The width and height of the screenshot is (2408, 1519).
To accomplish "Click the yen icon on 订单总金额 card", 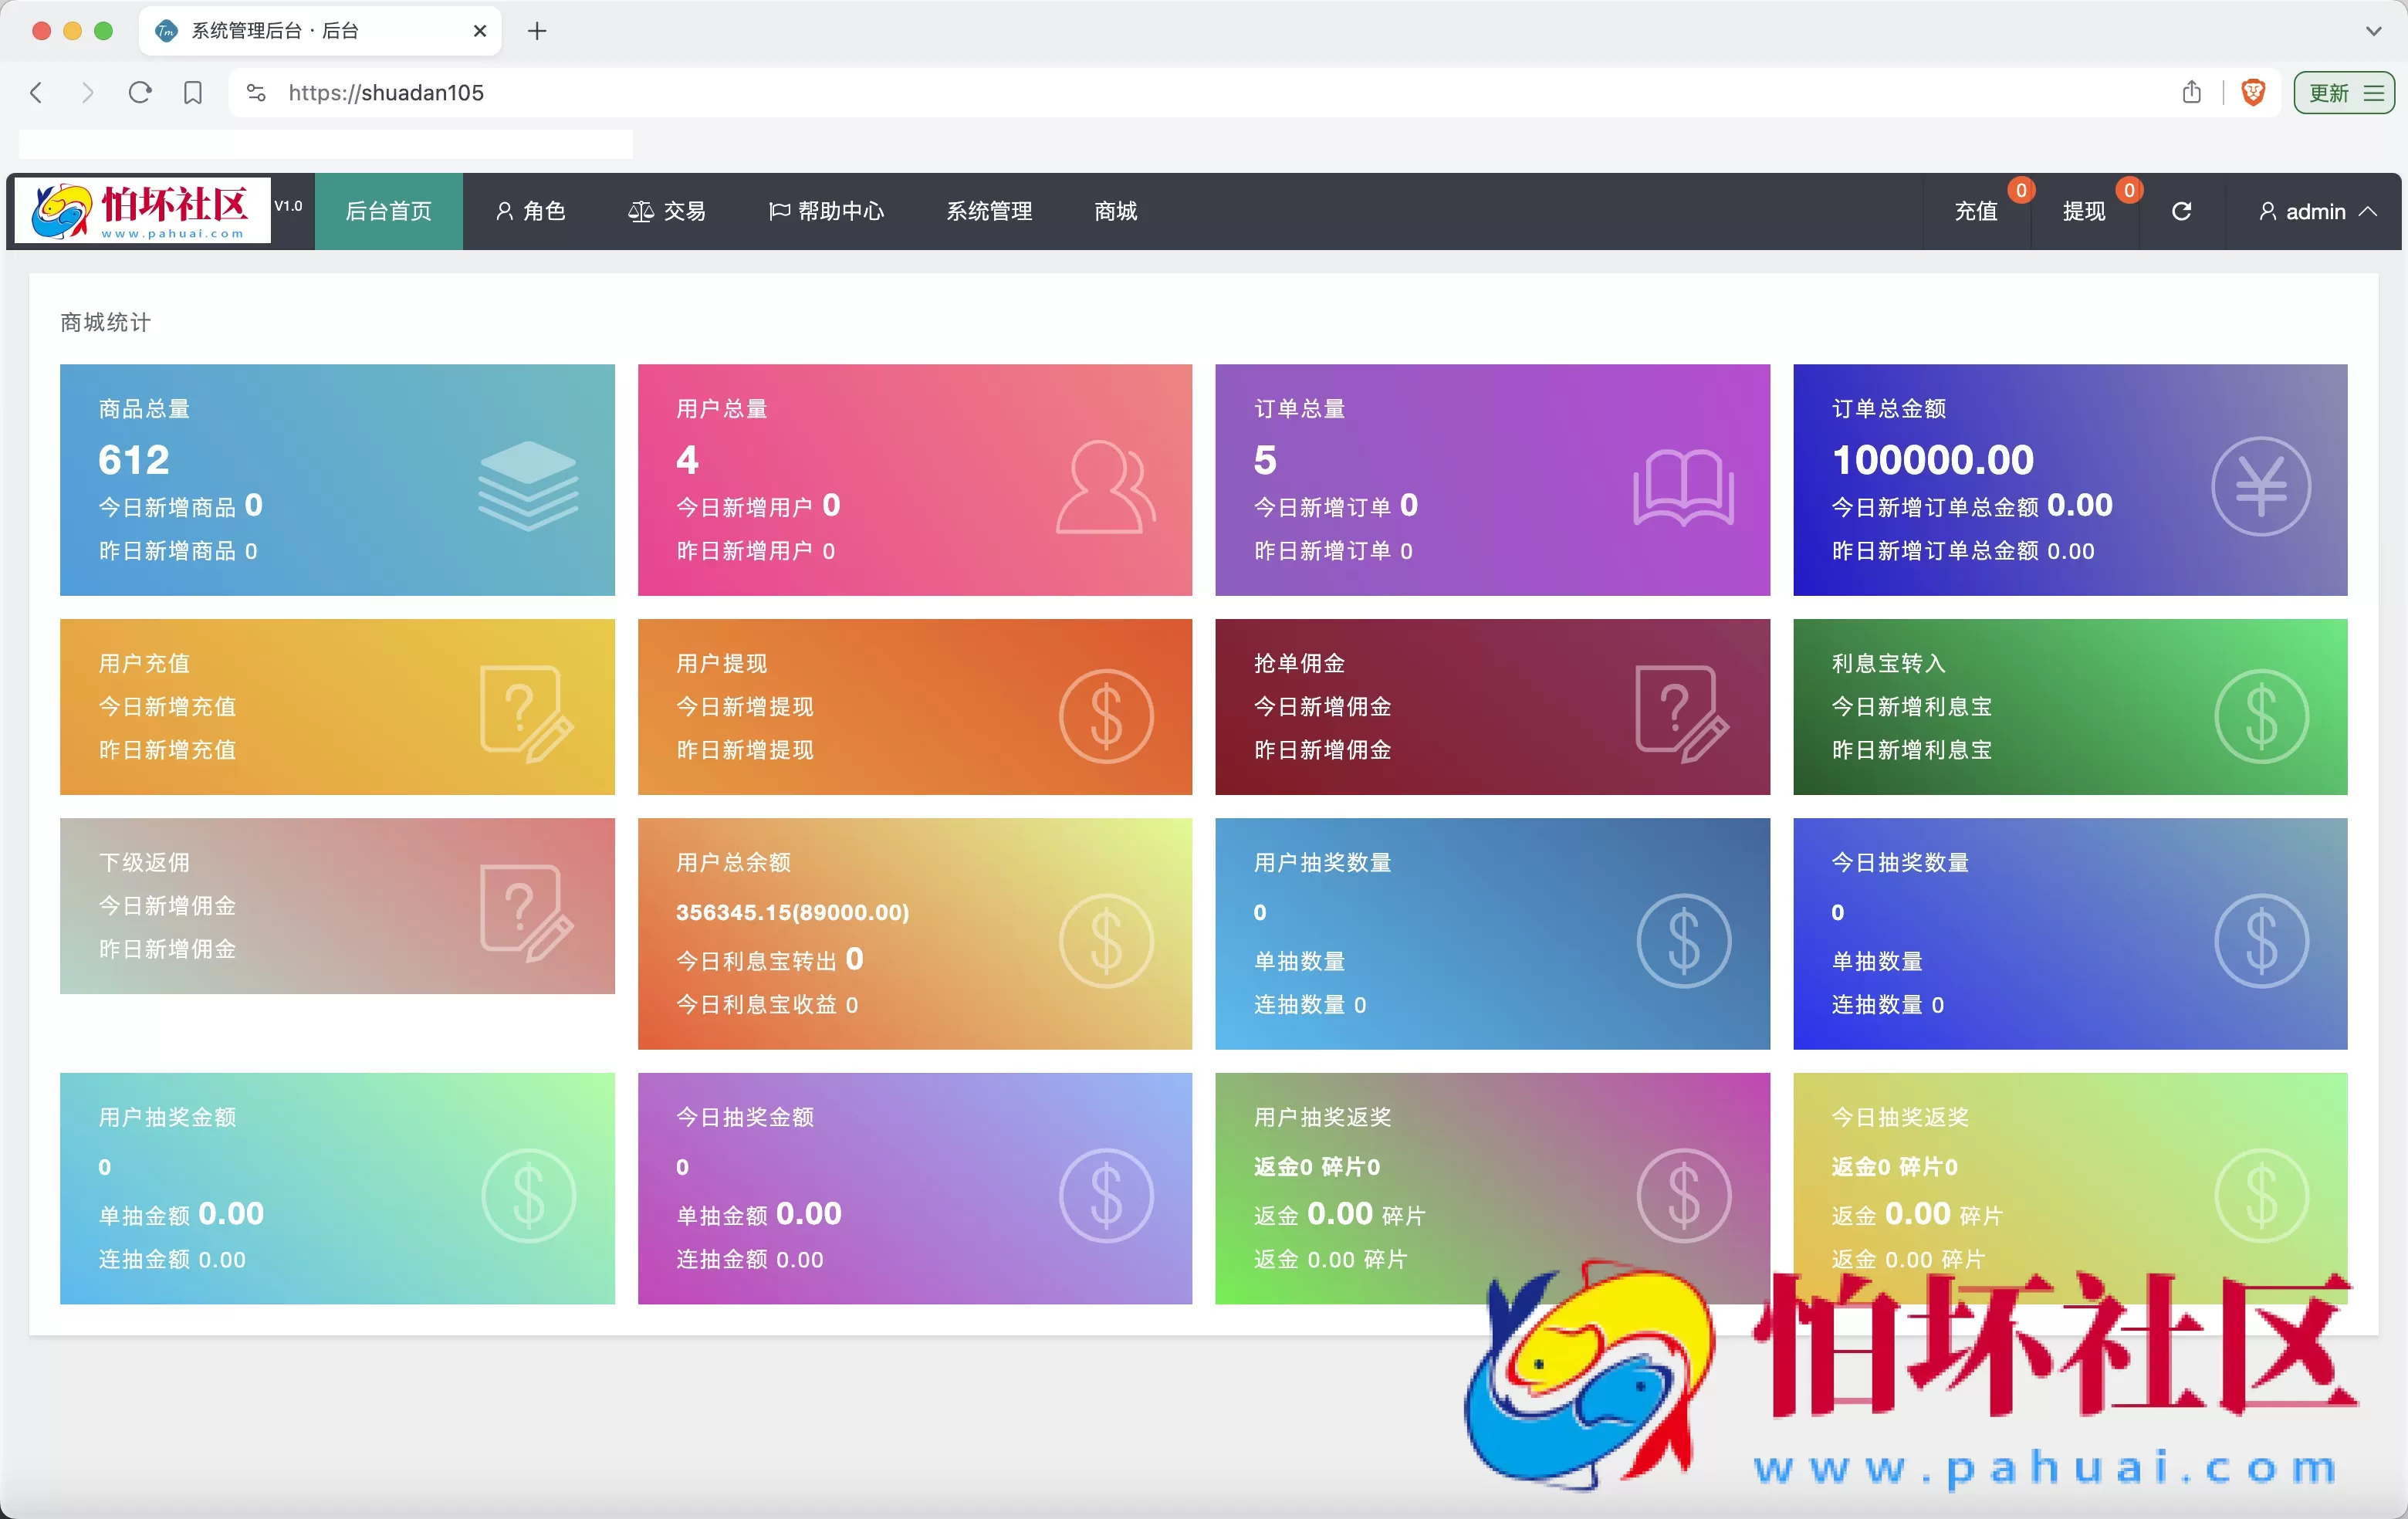I will point(2260,486).
